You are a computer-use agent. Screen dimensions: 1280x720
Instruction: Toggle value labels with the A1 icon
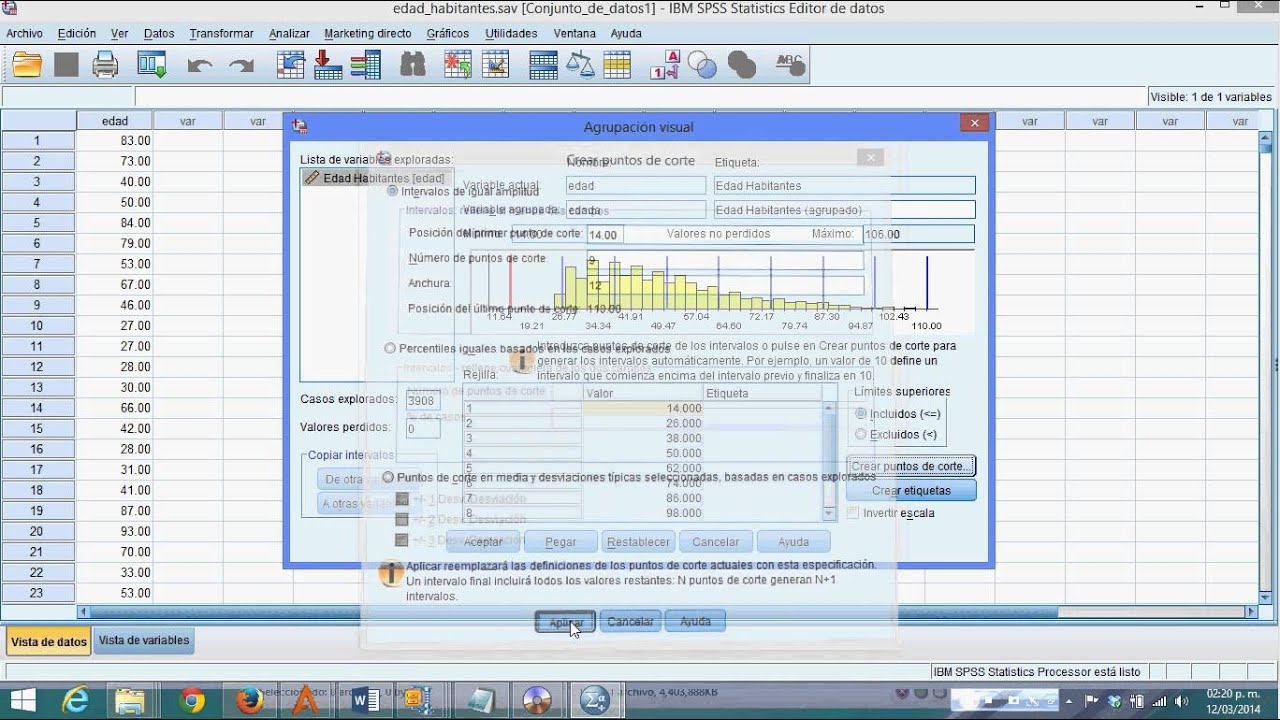665,65
